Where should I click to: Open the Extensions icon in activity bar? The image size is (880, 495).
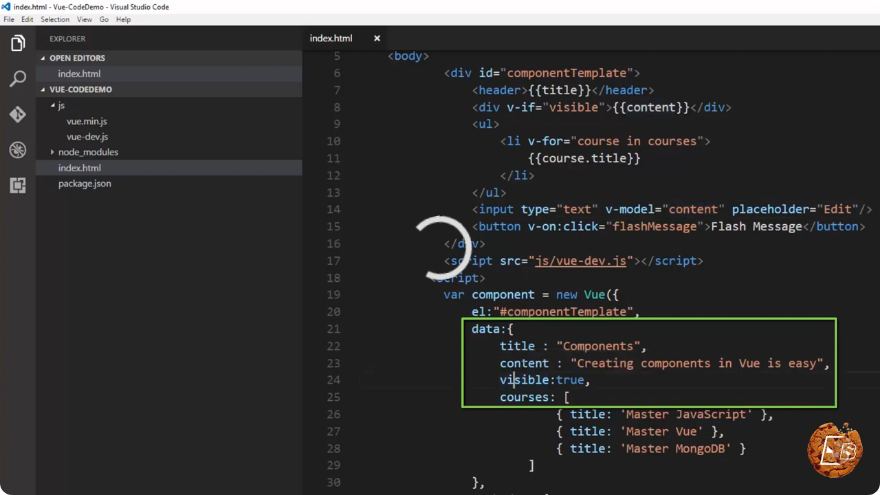pos(18,185)
